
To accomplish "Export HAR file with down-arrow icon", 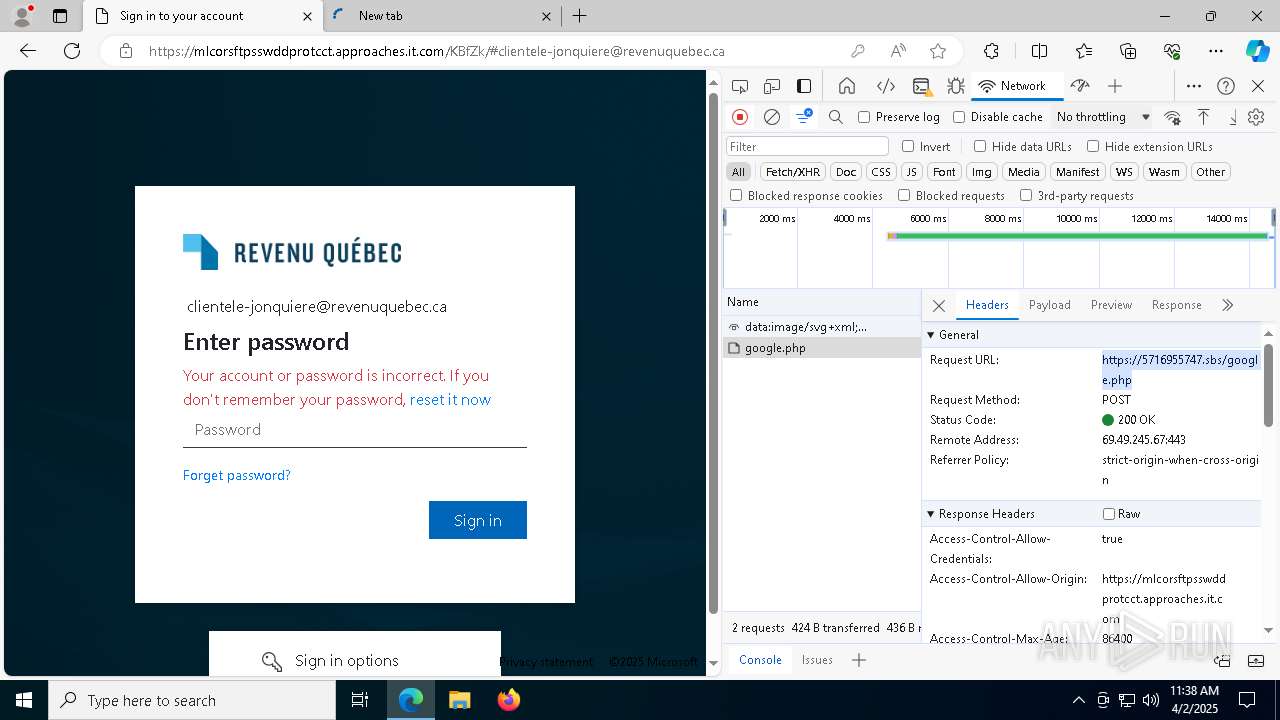I will 1232,117.
